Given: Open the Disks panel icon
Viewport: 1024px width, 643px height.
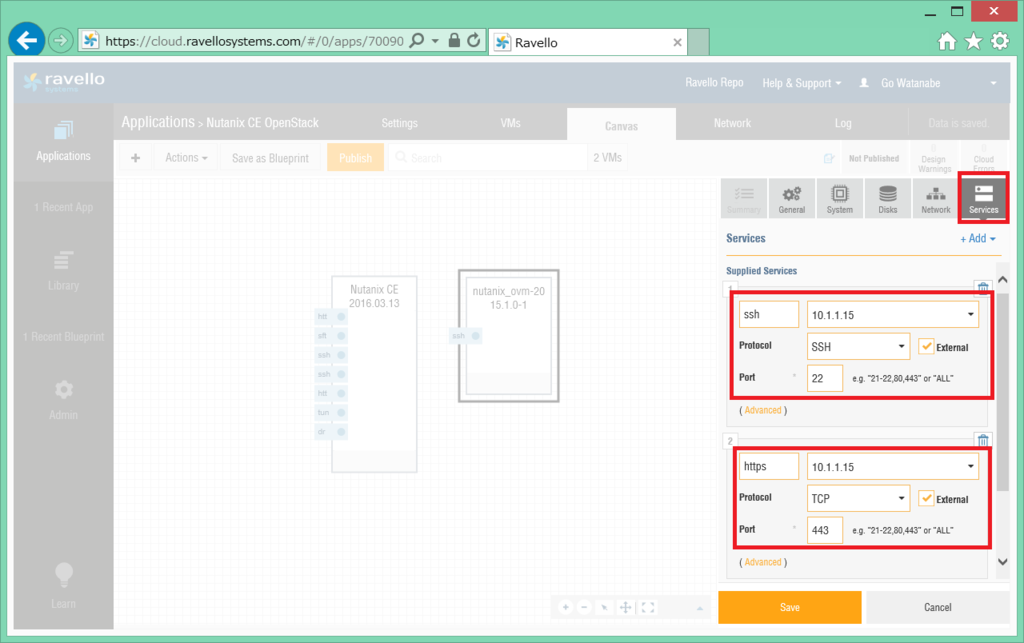Looking at the screenshot, I should click(888, 198).
